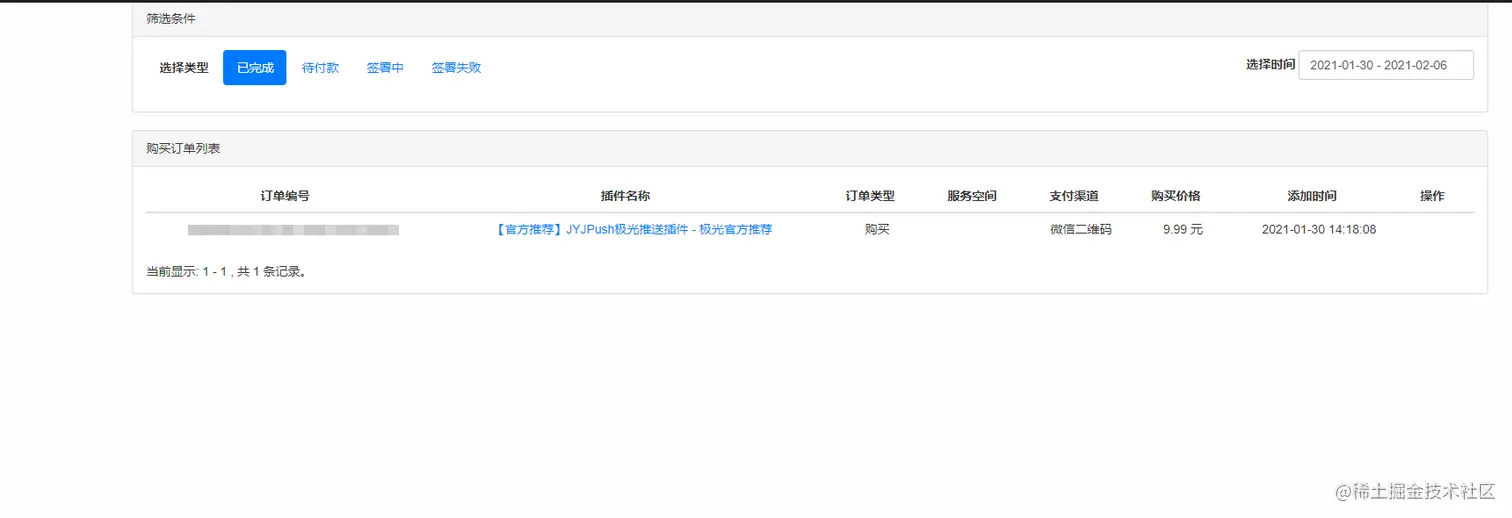Viewport: 1512px width, 518px height.
Task: Click the 购买价格 column header
Action: pyautogui.click(x=1176, y=196)
